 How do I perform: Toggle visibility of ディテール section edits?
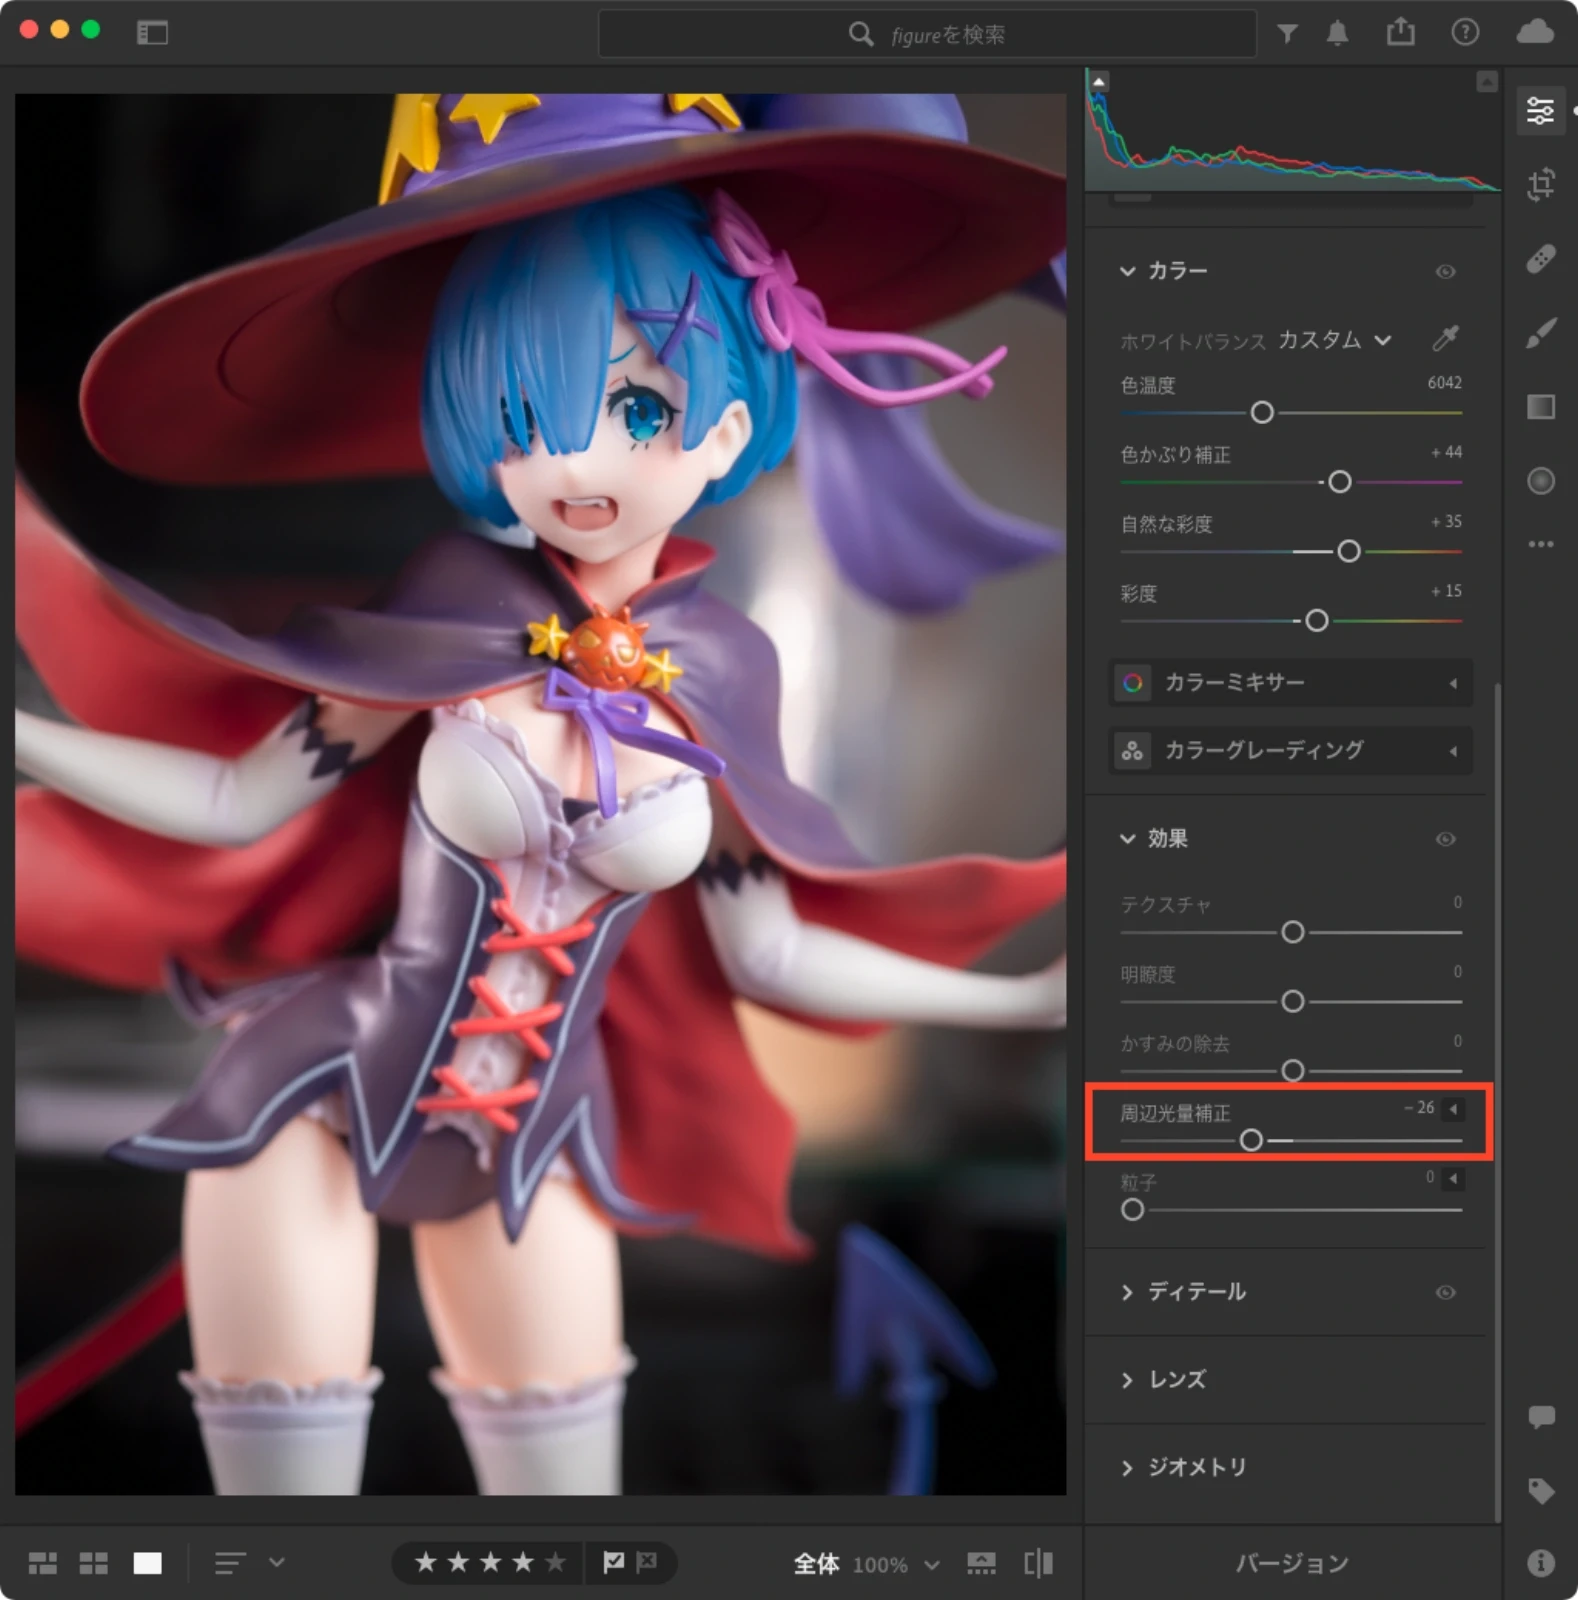click(1445, 1293)
